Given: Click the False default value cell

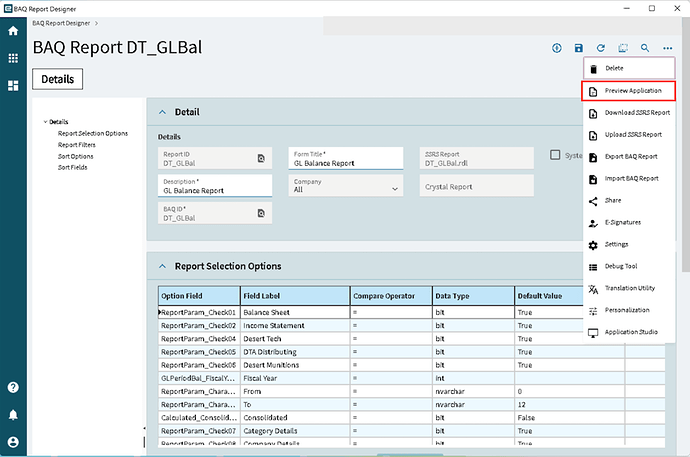Looking at the screenshot, I should [x=569, y=417].
